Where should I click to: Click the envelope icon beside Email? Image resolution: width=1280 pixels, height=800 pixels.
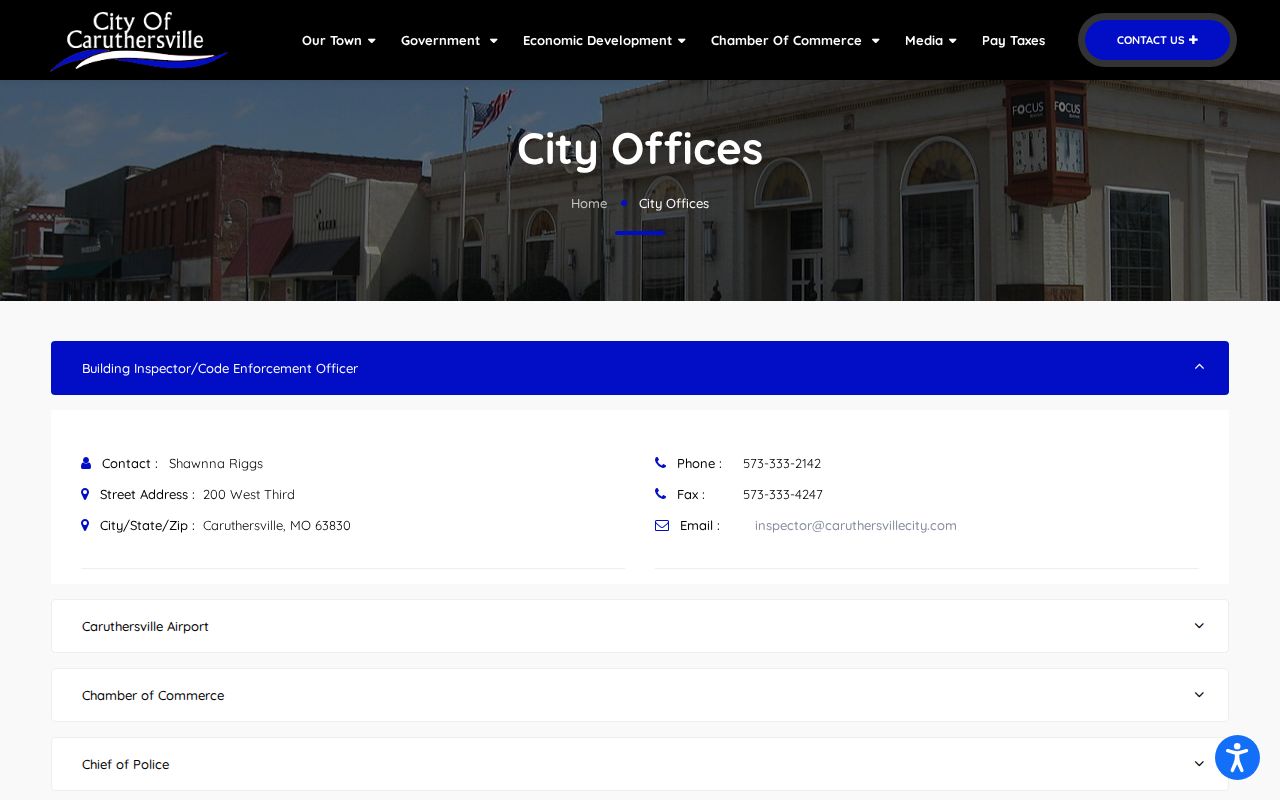662,525
